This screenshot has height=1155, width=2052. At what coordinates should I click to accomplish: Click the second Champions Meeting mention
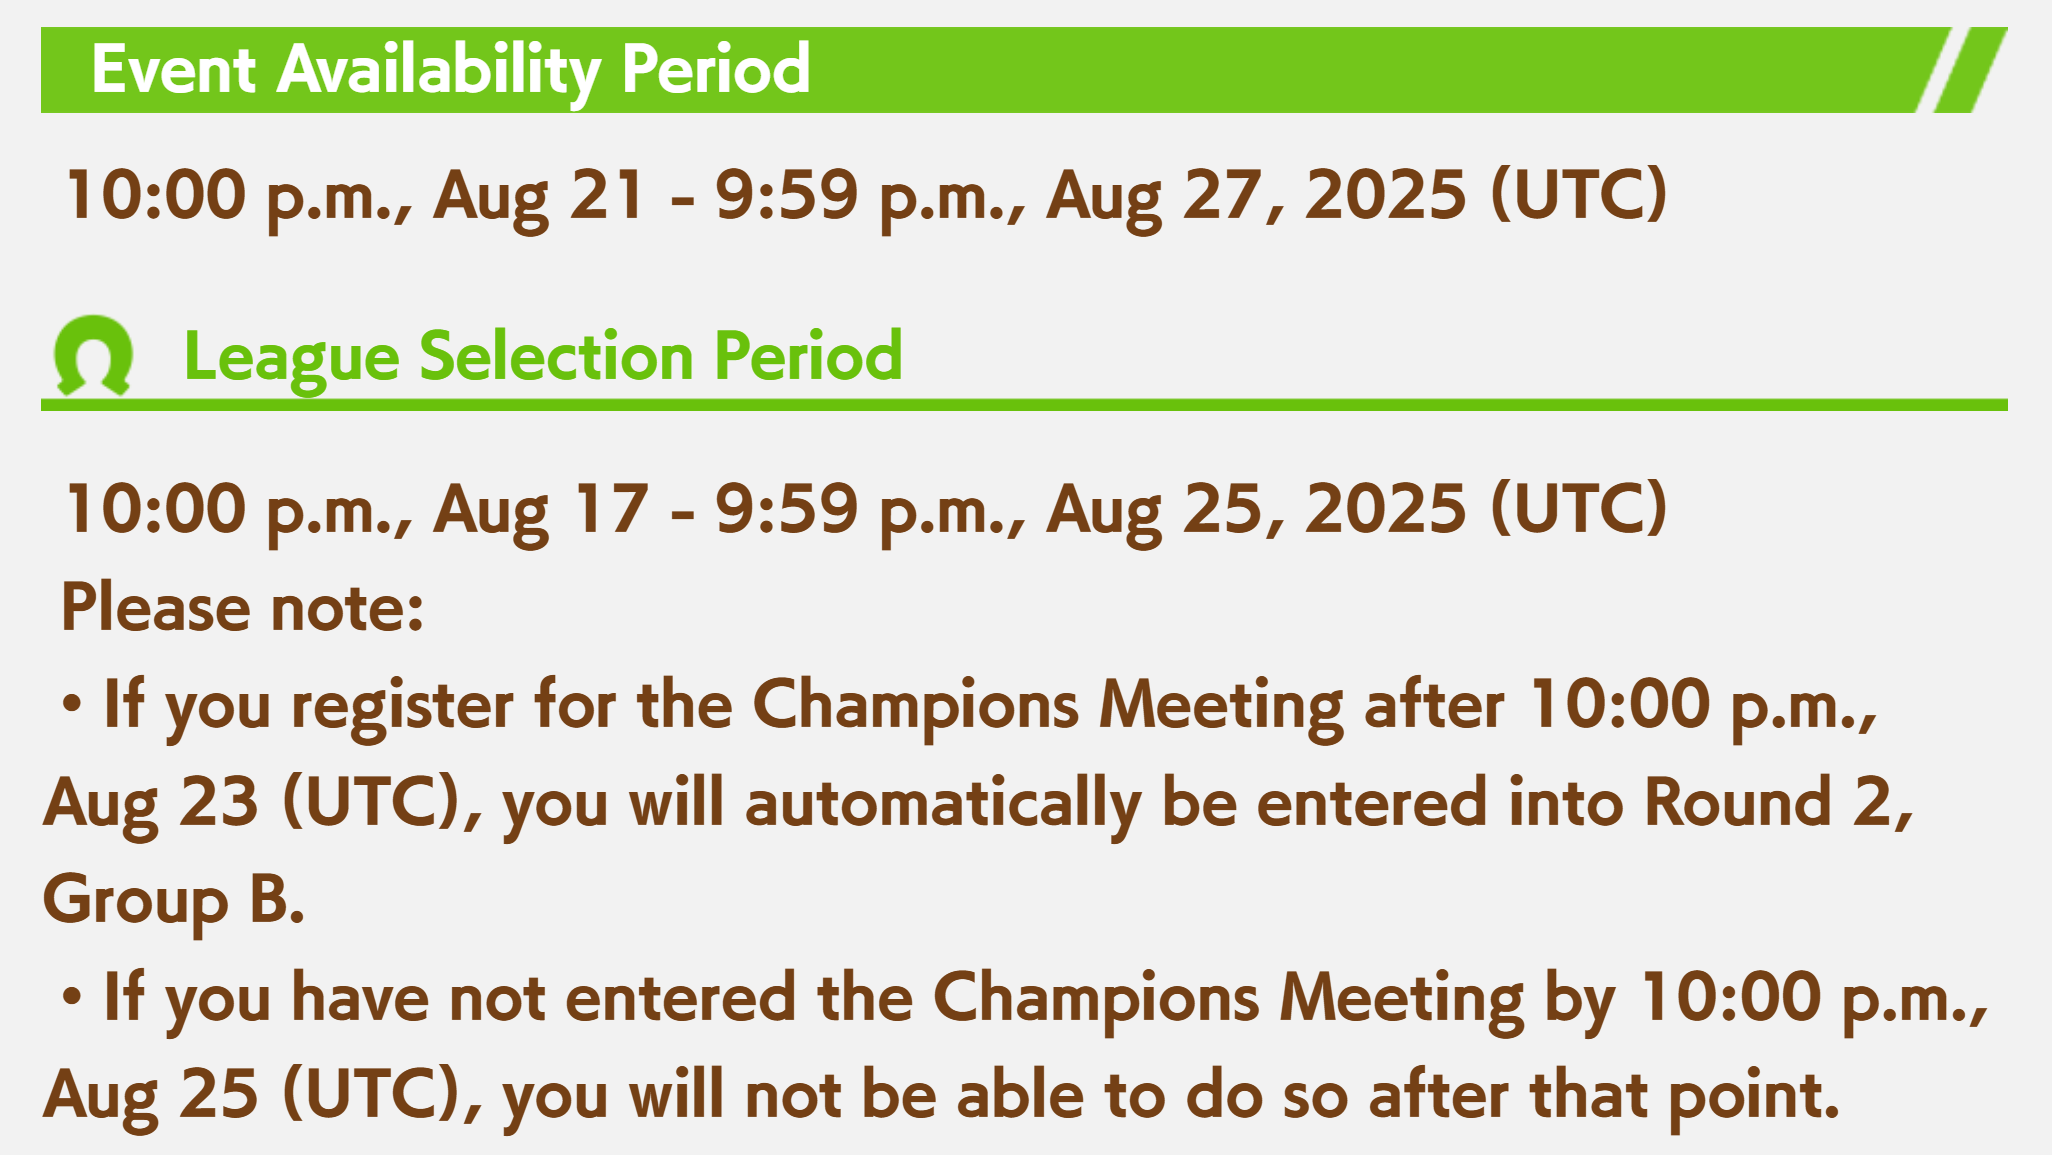tap(1228, 998)
